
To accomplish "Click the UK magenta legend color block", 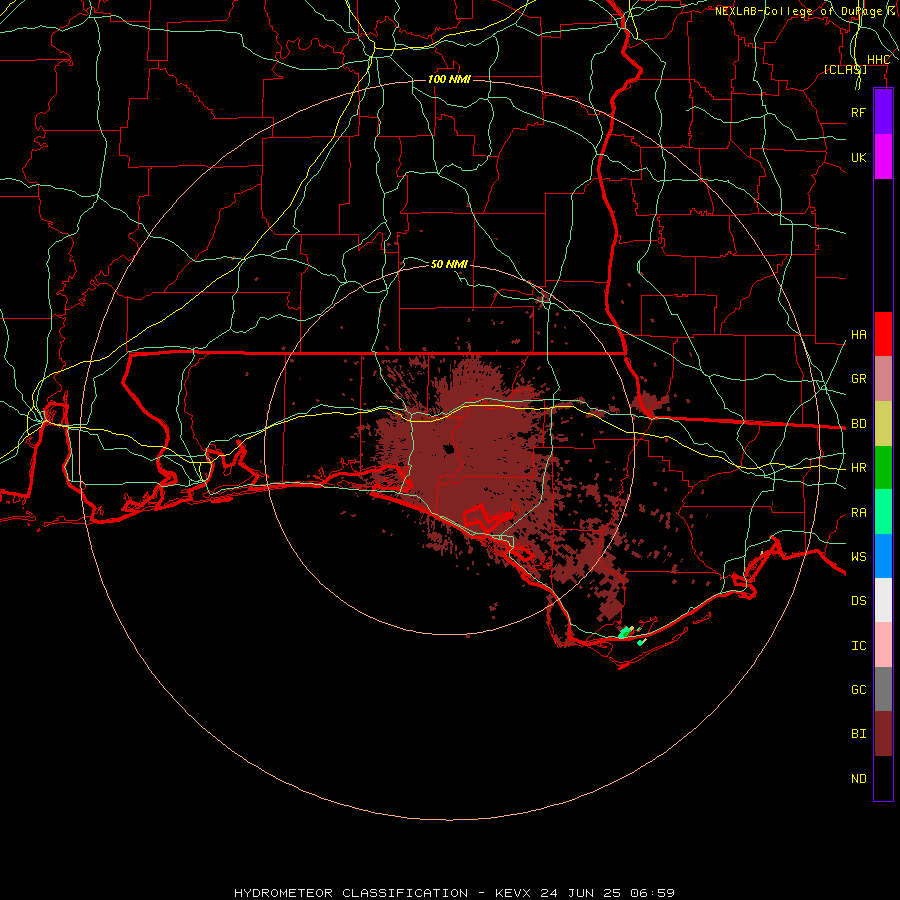I will pyautogui.click(x=883, y=157).
